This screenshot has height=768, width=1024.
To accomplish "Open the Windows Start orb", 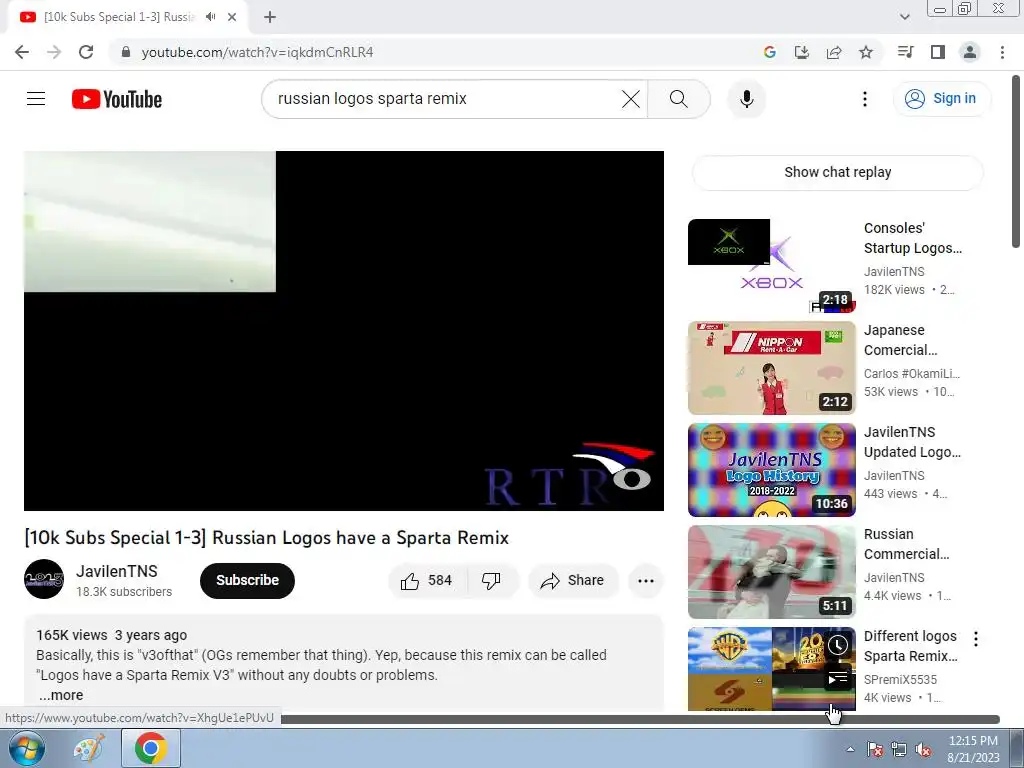I will coord(27,748).
